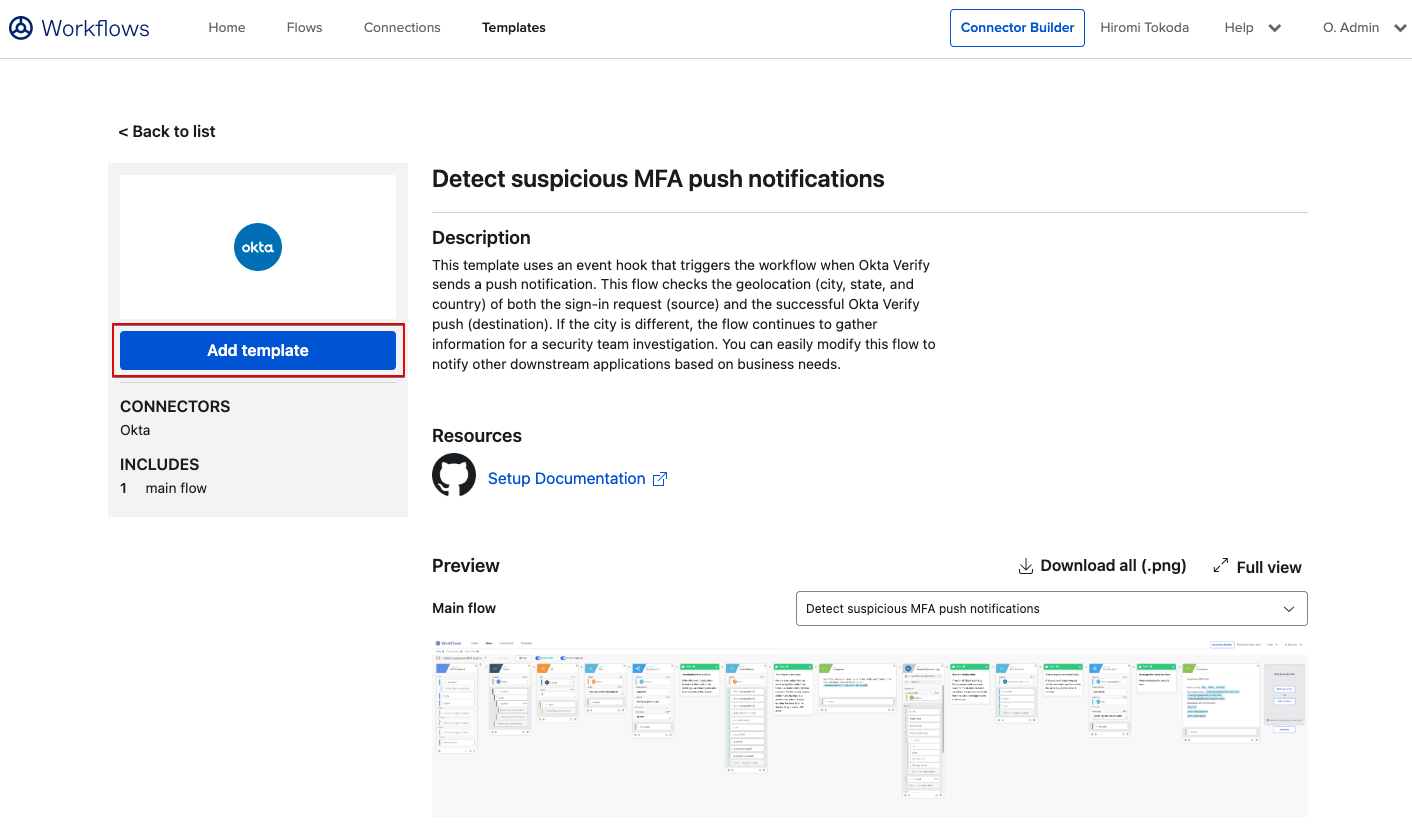
Task: Click the Workflows logo icon
Action: pos(21,28)
